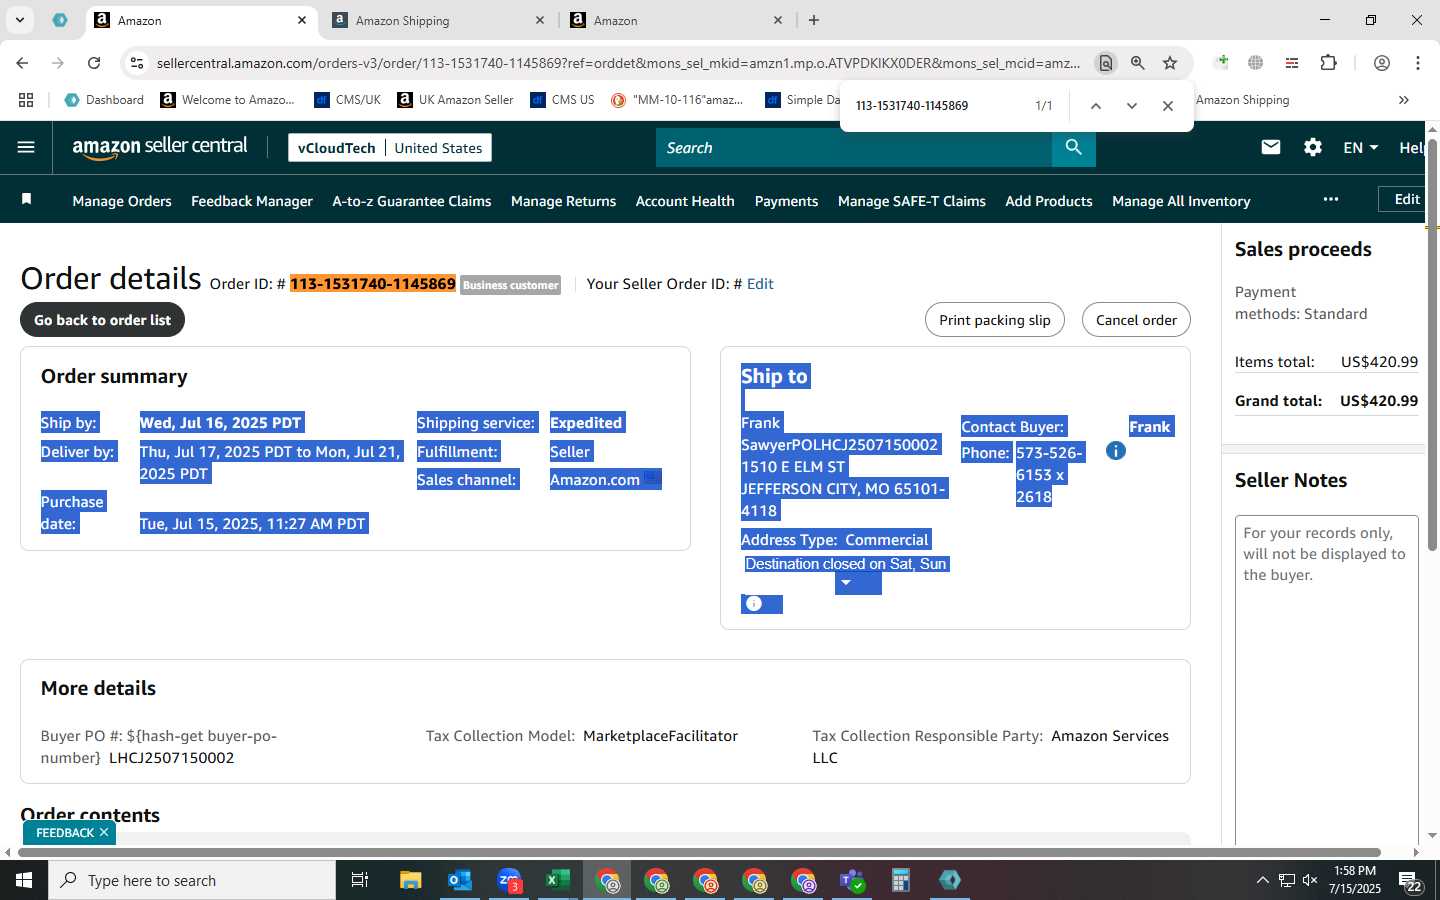Go back to order list
The height and width of the screenshot is (900, 1440).
pyautogui.click(x=102, y=320)
